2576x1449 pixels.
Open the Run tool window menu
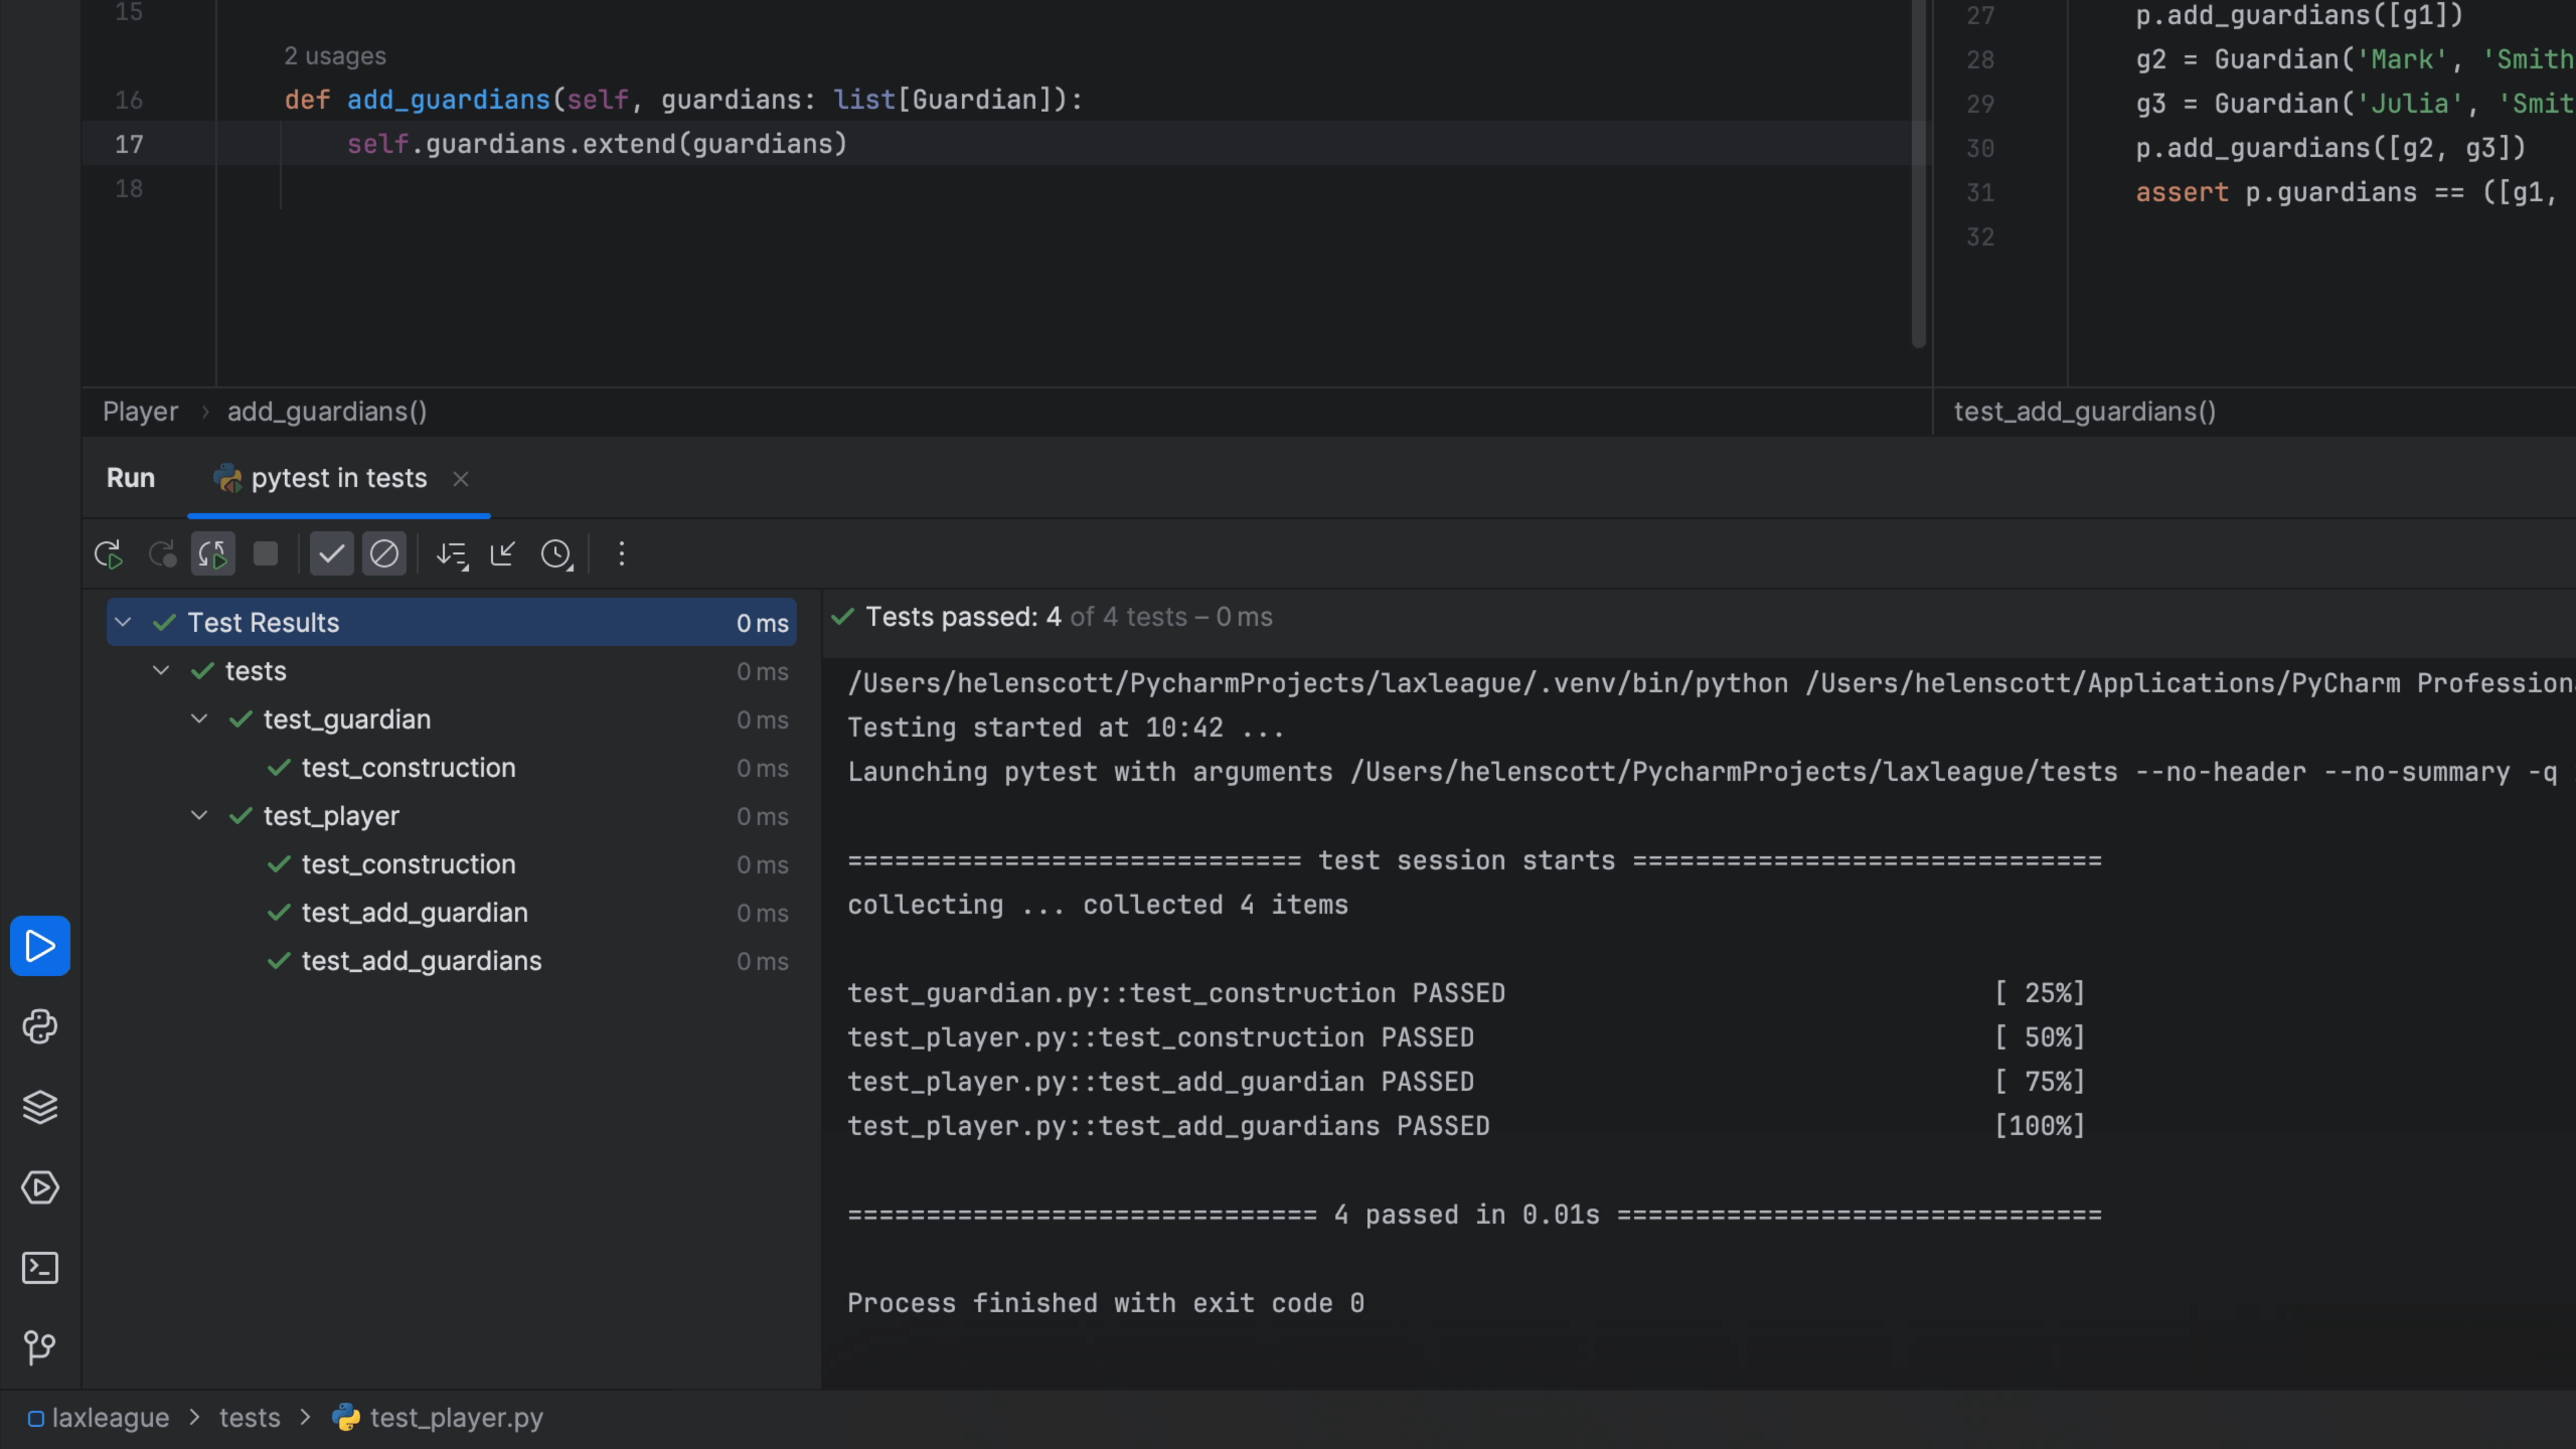click(130, 478)
